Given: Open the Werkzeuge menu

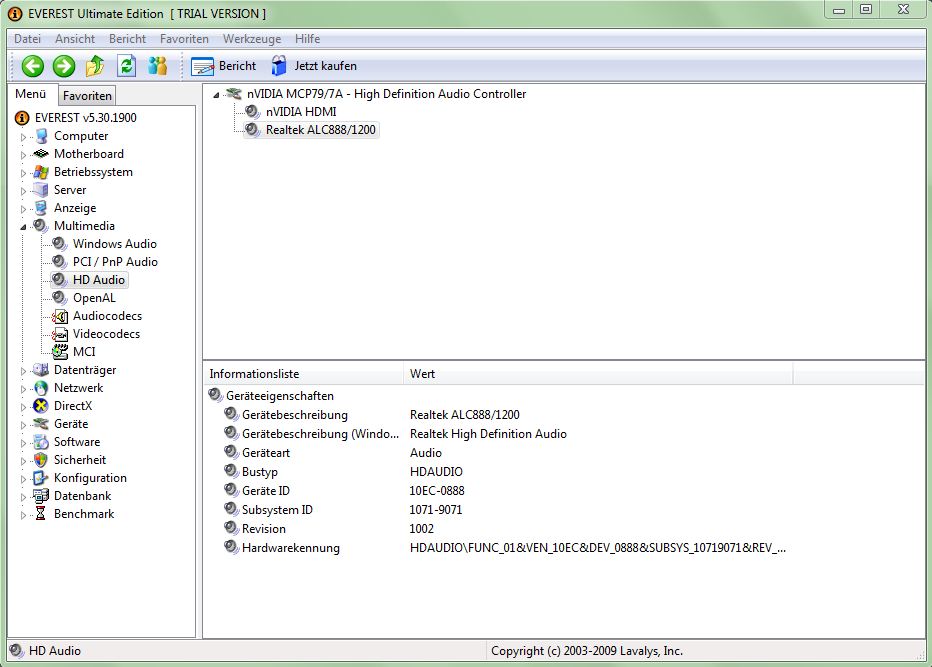Looking at the screenshot, I should [x=252, y=39].
